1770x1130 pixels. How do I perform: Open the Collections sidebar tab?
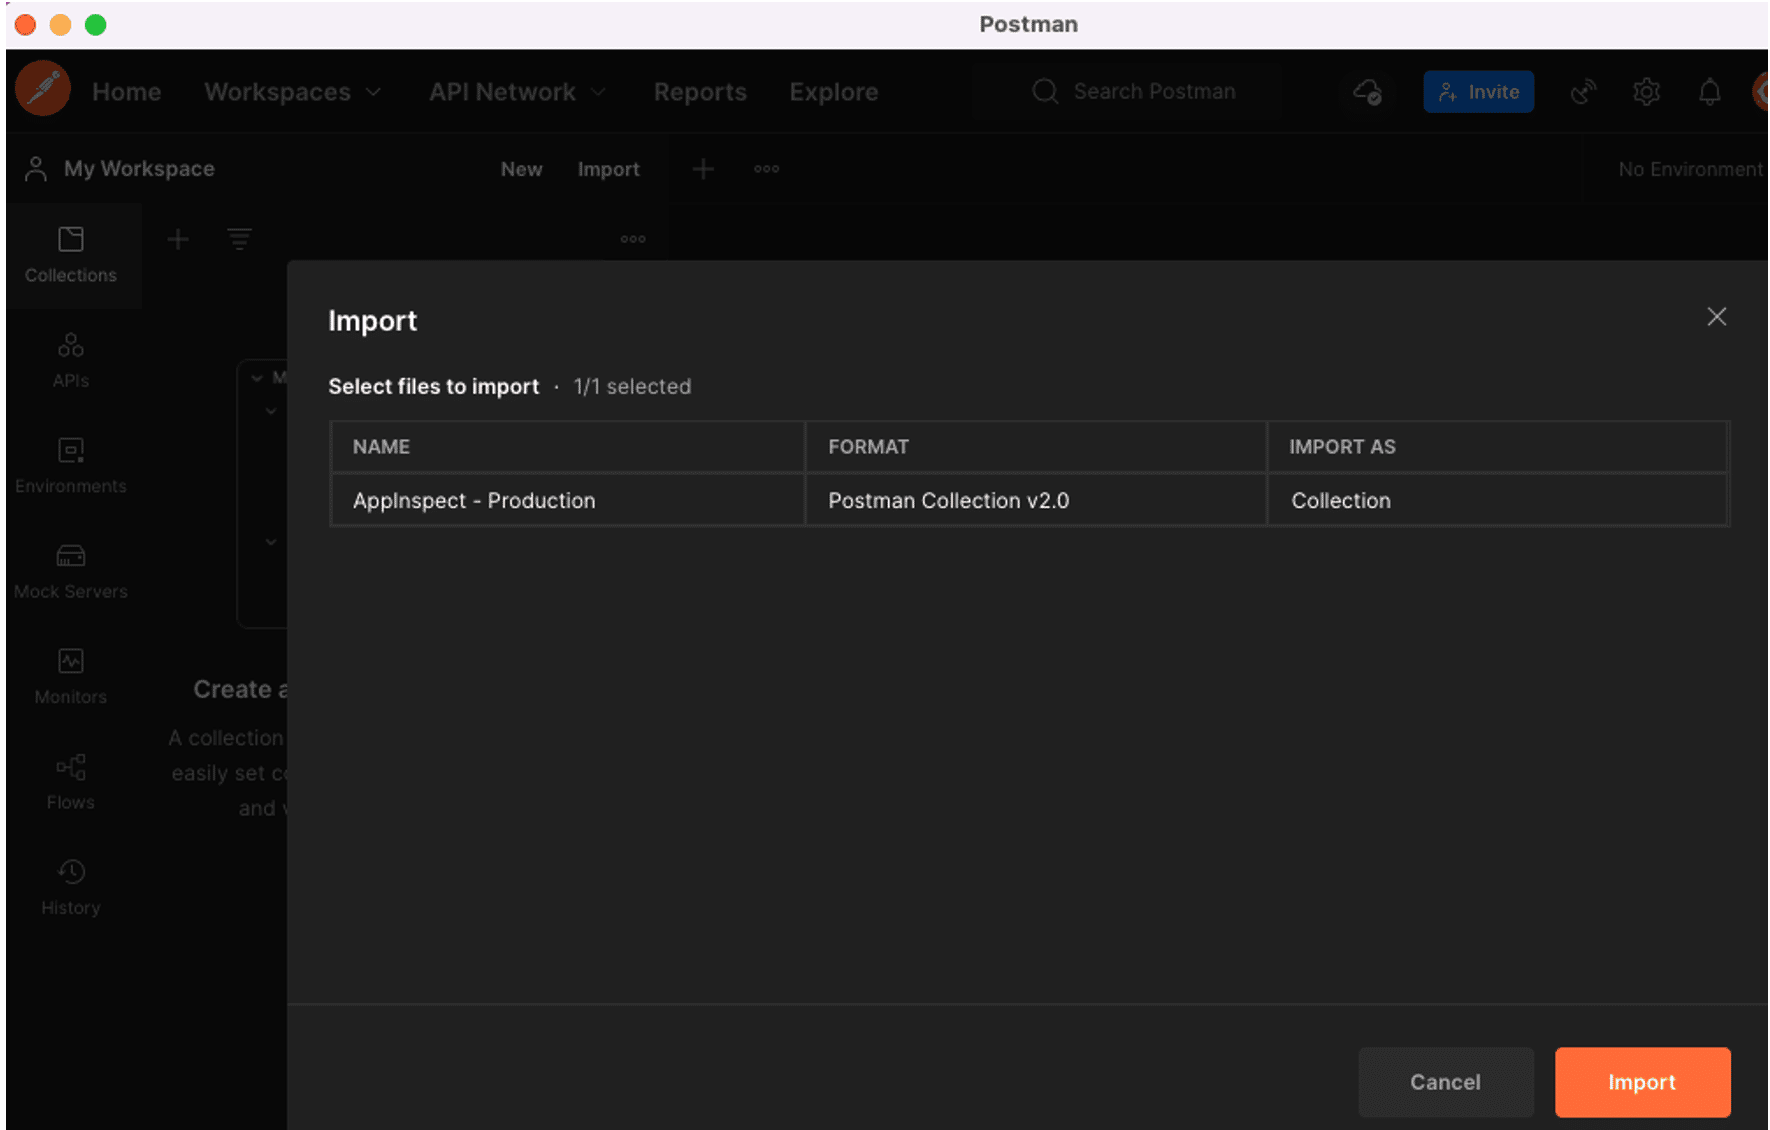(x=71, y=255)
